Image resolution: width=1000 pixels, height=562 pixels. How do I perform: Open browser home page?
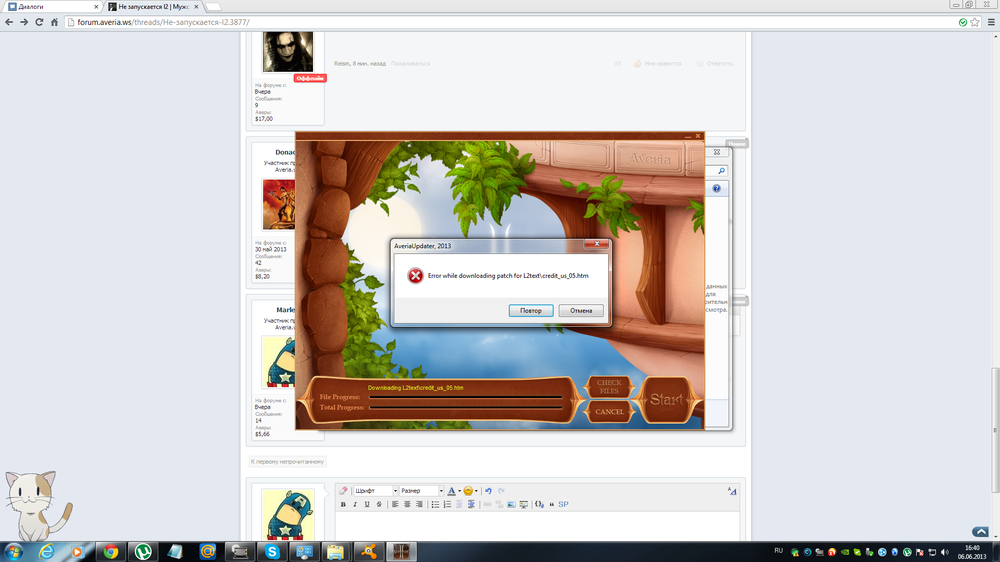[x=55, y=22]
